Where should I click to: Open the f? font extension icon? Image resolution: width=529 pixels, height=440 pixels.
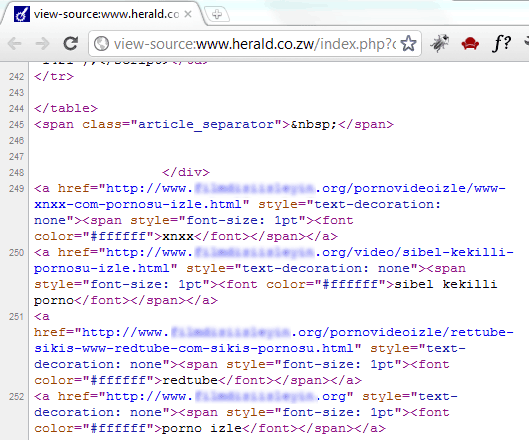[x=501, y=43]
